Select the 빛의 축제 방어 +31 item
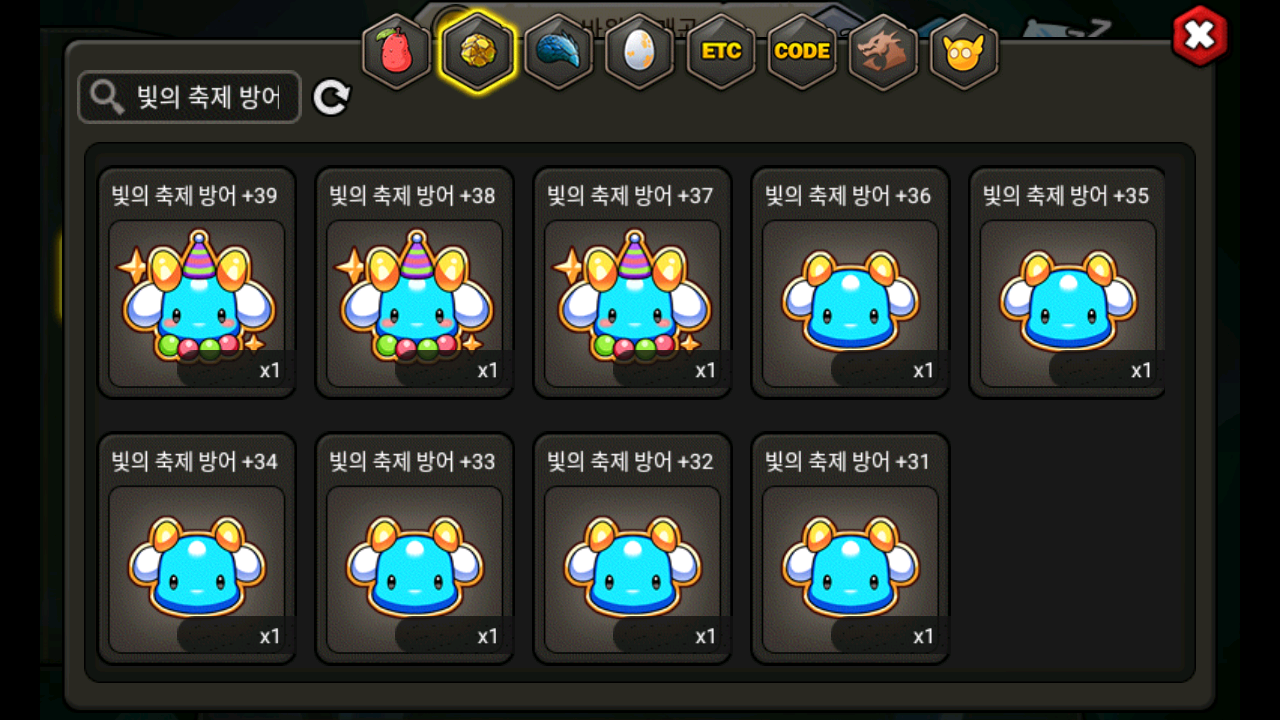Screen dimensions: 1280x720 (851, 549)
